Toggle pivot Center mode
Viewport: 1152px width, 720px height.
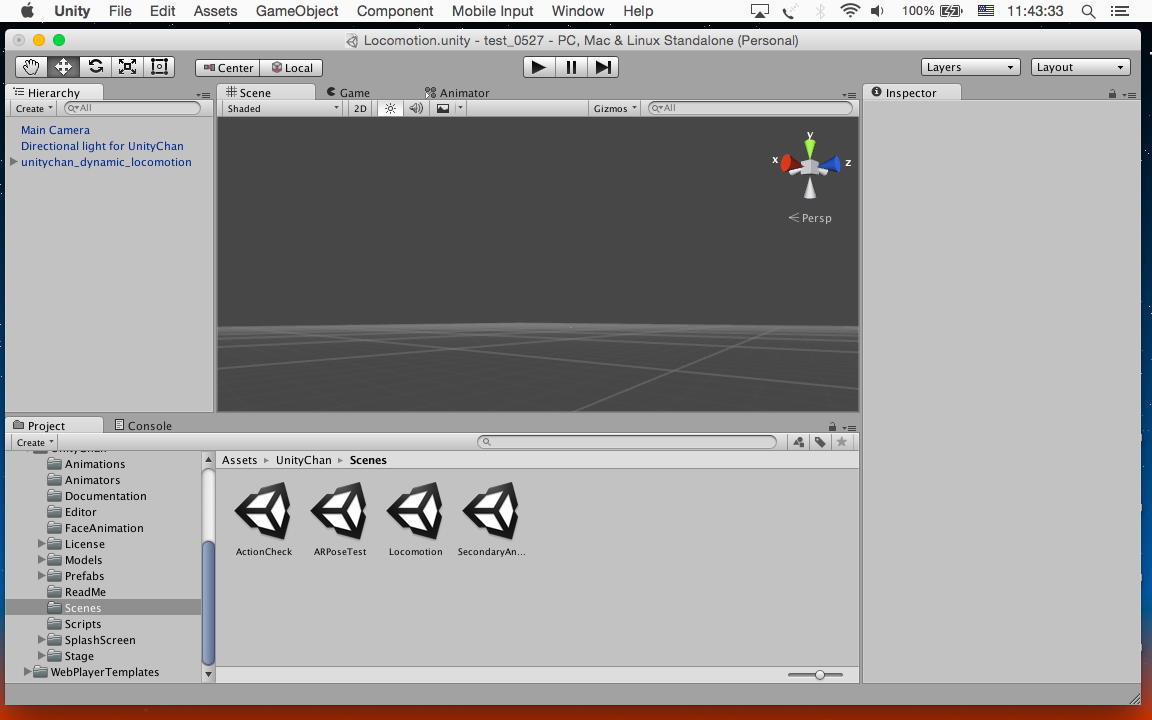(228, 68)
